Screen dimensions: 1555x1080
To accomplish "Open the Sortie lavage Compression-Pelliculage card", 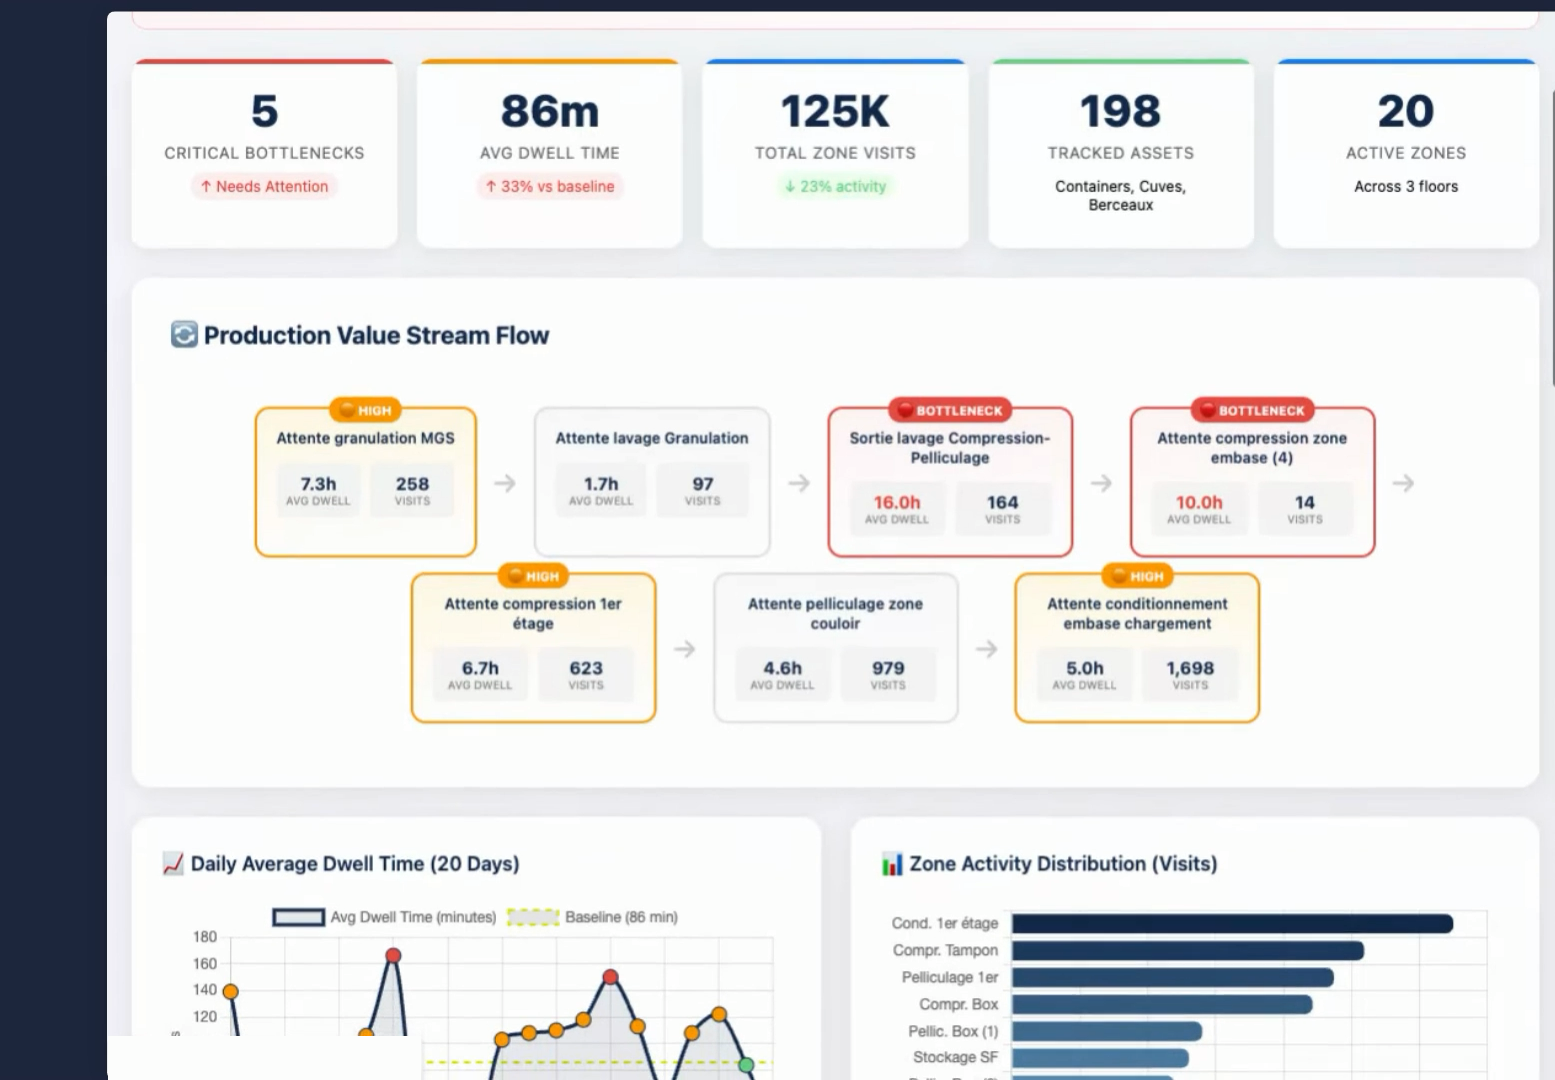I will [950, 482].
